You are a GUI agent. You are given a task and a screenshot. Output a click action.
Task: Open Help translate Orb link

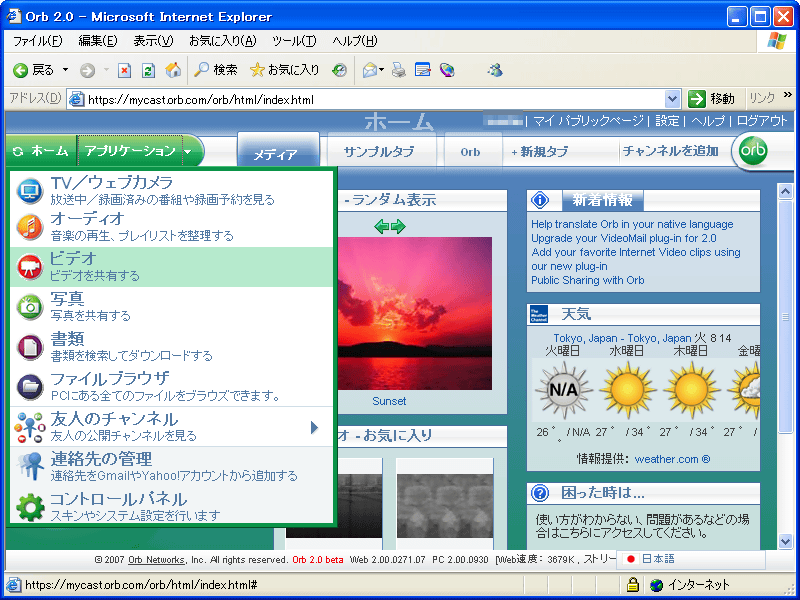coord(632,224)
